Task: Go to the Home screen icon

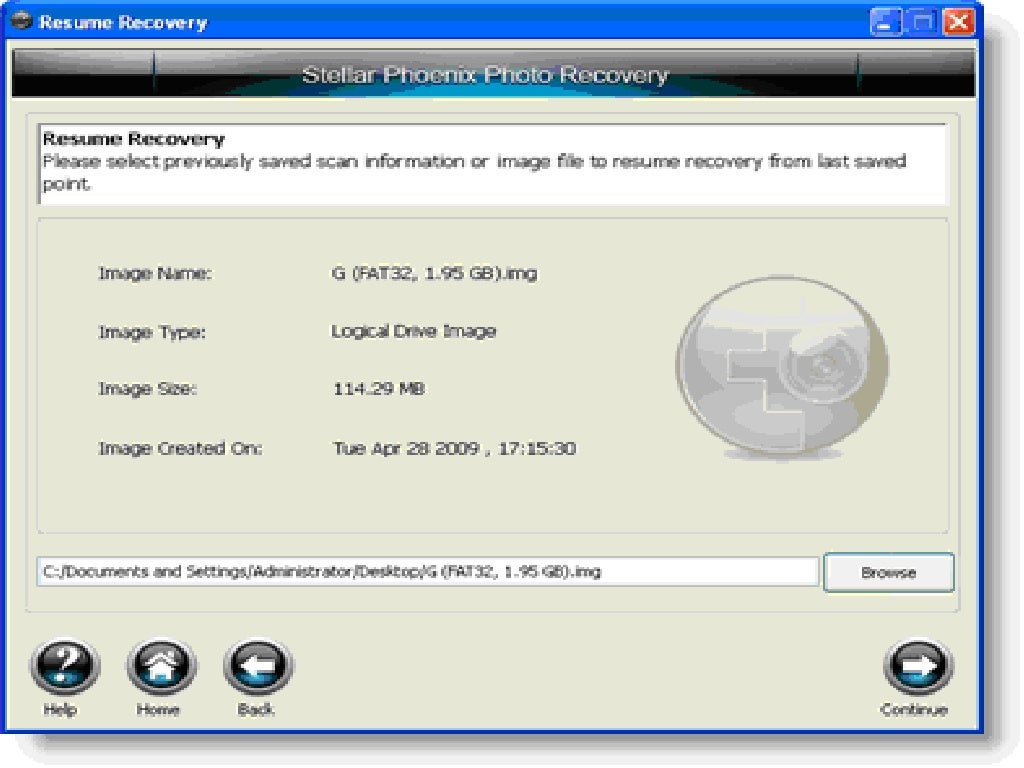Action: coord(161,666)
